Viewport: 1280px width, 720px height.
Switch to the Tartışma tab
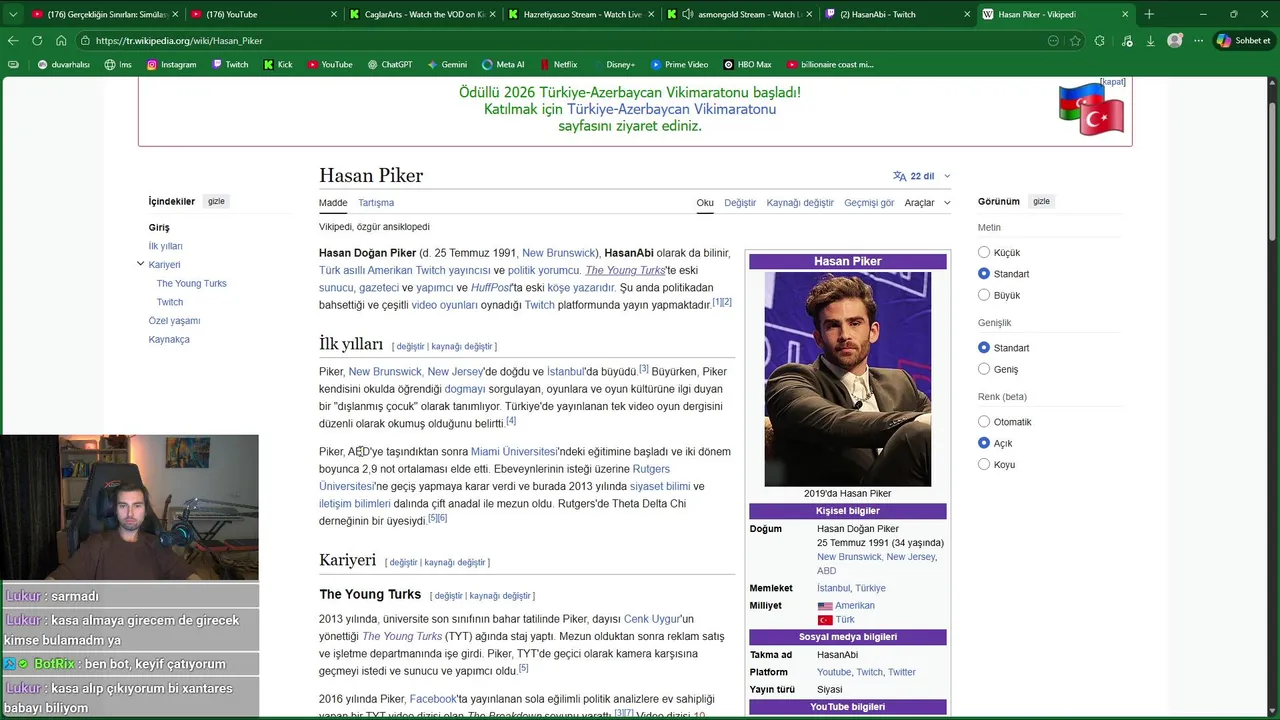click(376, 203)
